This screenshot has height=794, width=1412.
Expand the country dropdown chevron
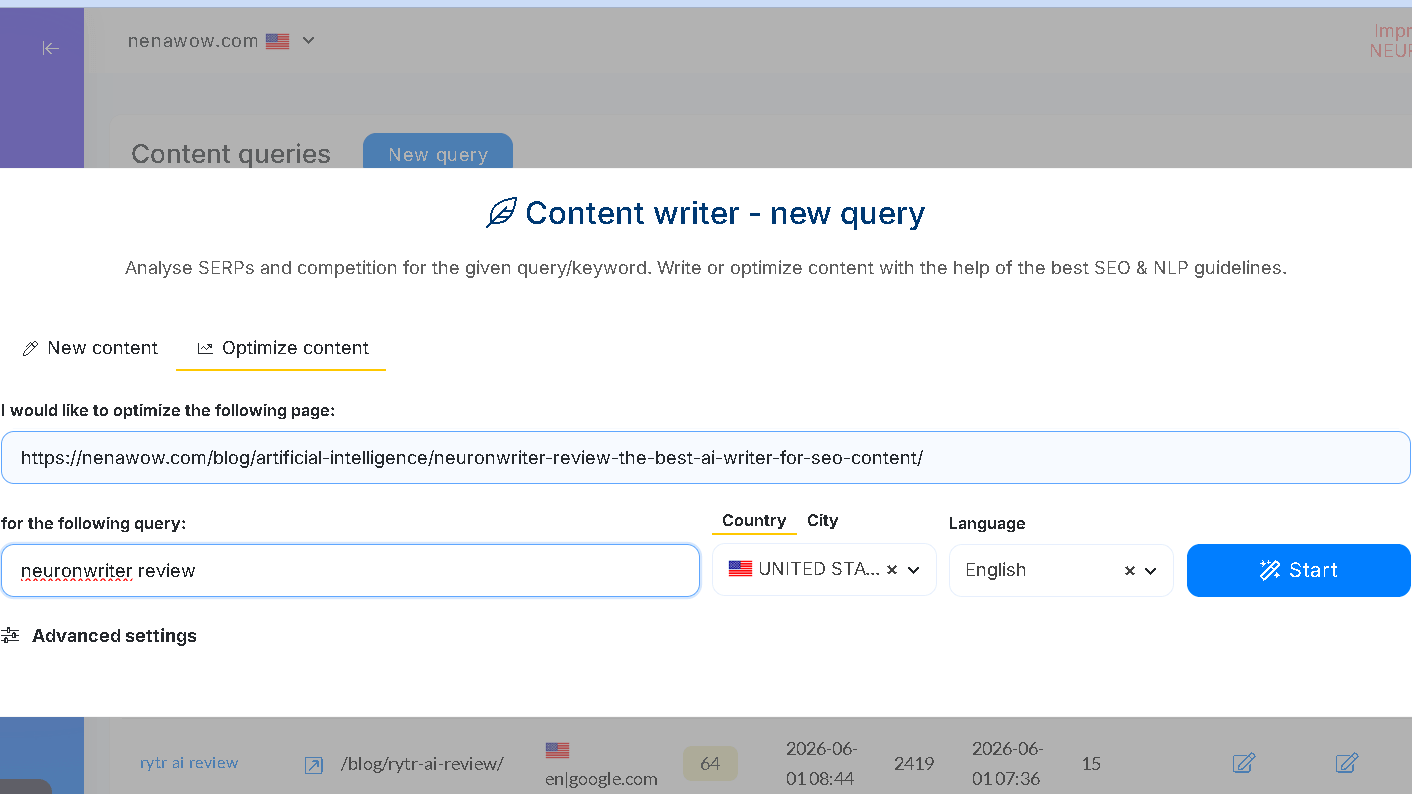[914, 570]
